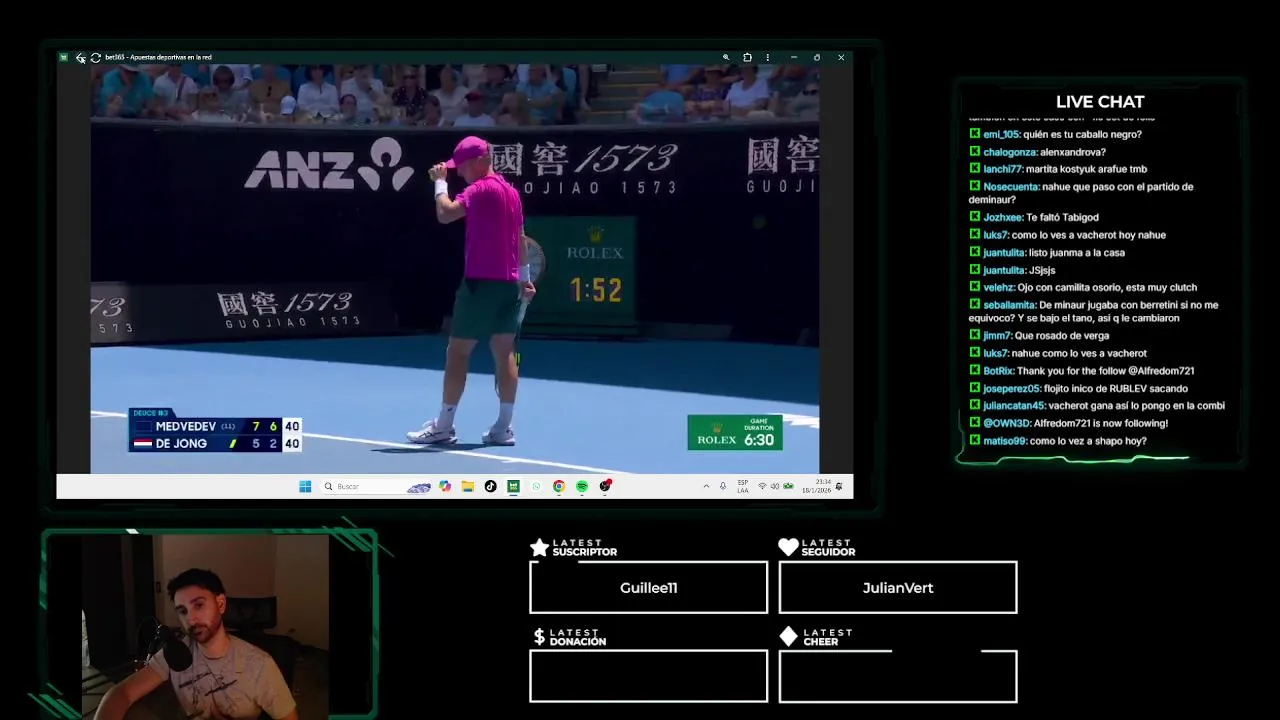
Task: Open Copilot from the taskbar
Action: tap(445, 487)
